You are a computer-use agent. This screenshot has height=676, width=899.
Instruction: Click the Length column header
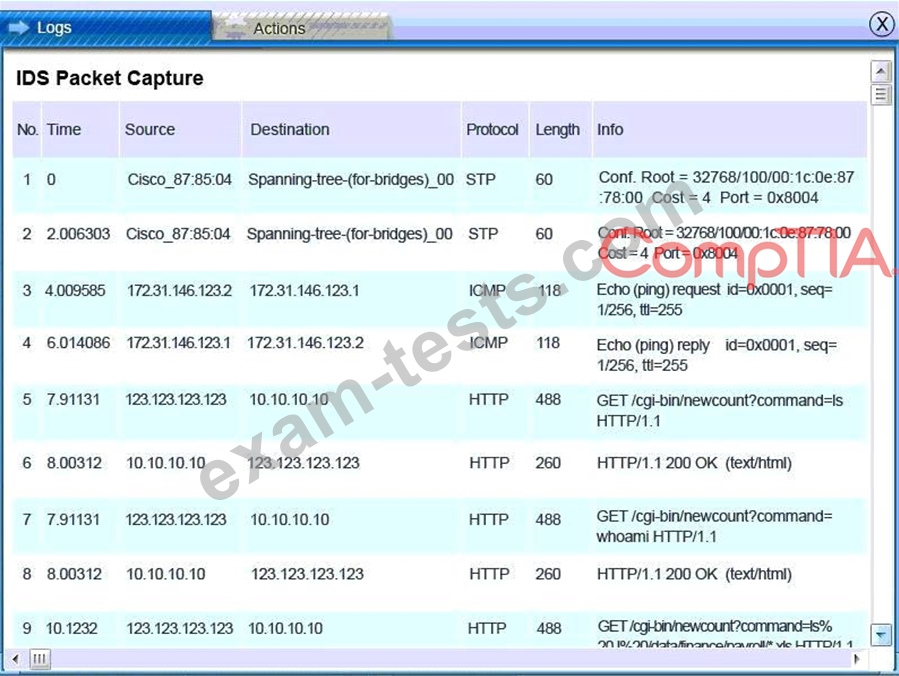(x=561, y=130)
